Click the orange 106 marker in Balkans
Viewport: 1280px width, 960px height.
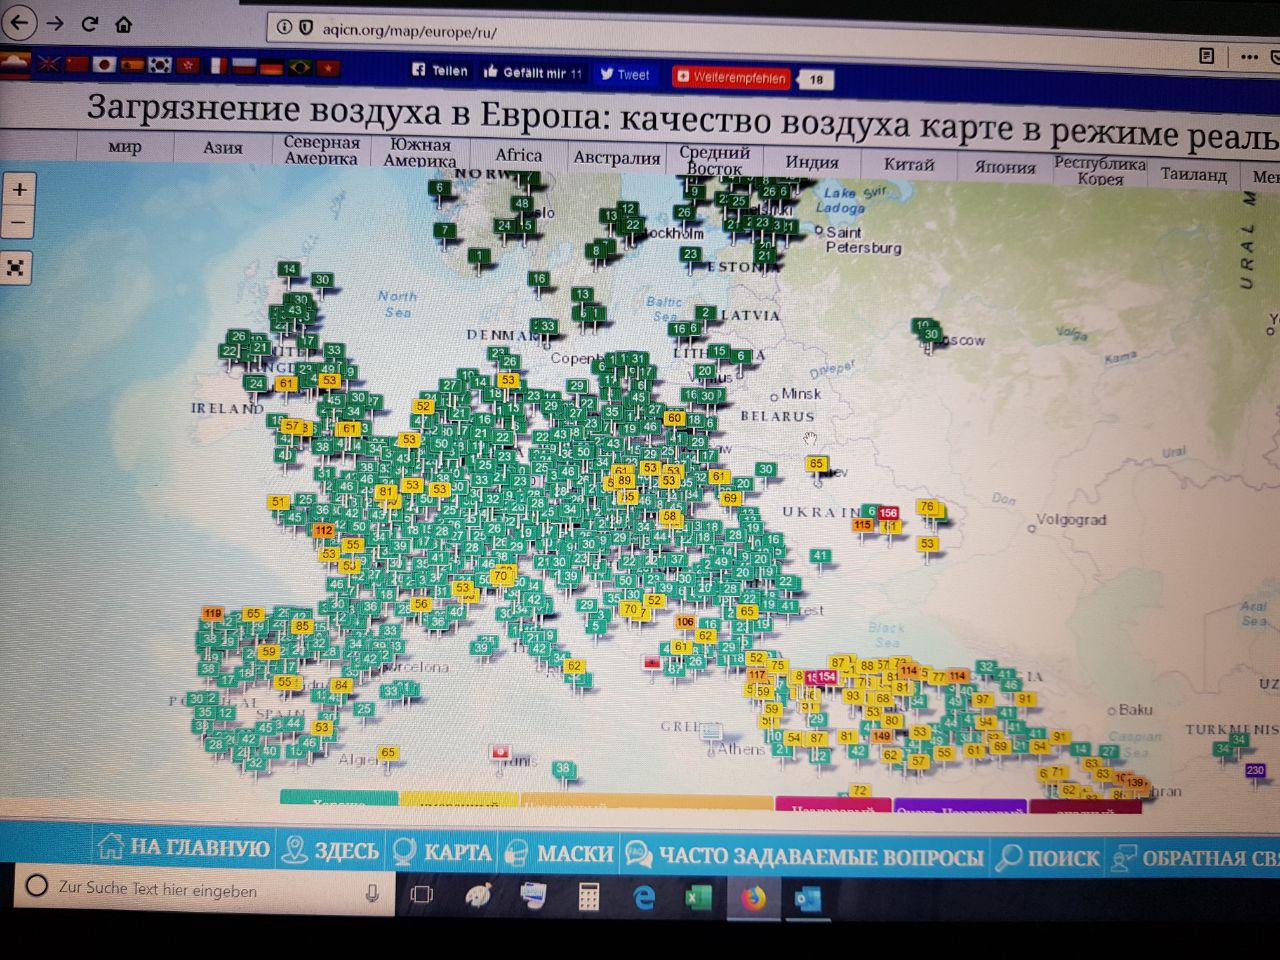[x=685, y=621]
